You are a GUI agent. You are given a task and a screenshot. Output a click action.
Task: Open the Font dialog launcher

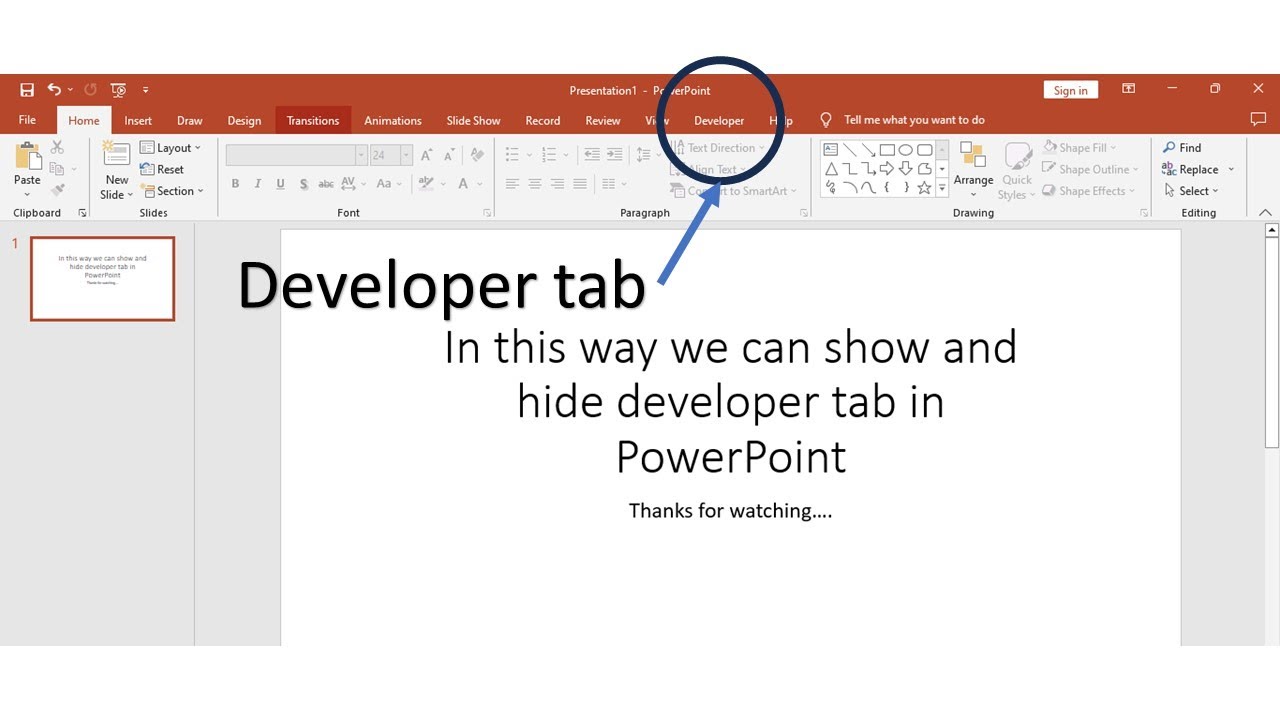488,213
